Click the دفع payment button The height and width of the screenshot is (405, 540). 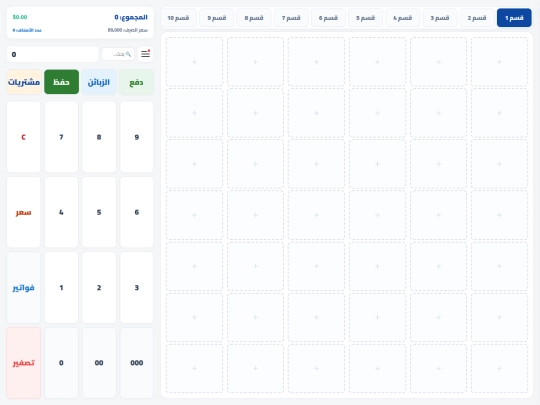click(x=136, y=82)
